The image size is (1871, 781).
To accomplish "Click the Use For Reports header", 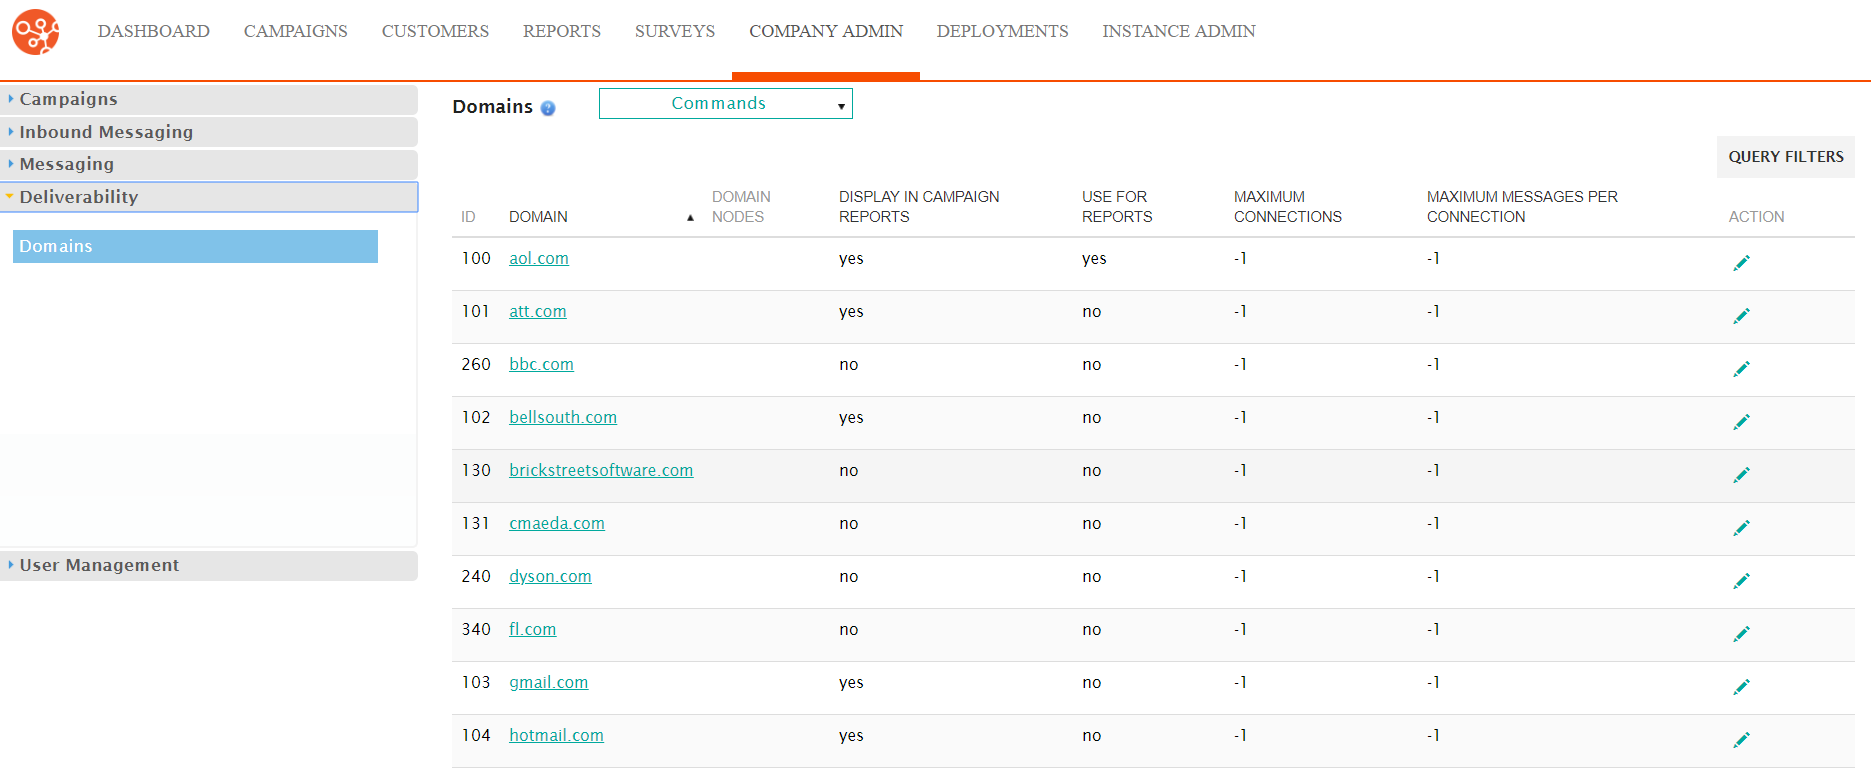I will pyautogui.click(x=1117, y=207).
